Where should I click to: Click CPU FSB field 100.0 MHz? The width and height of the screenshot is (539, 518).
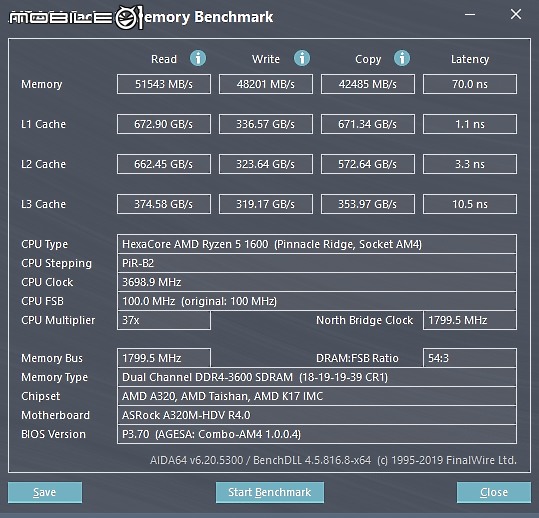coord(317,301)
